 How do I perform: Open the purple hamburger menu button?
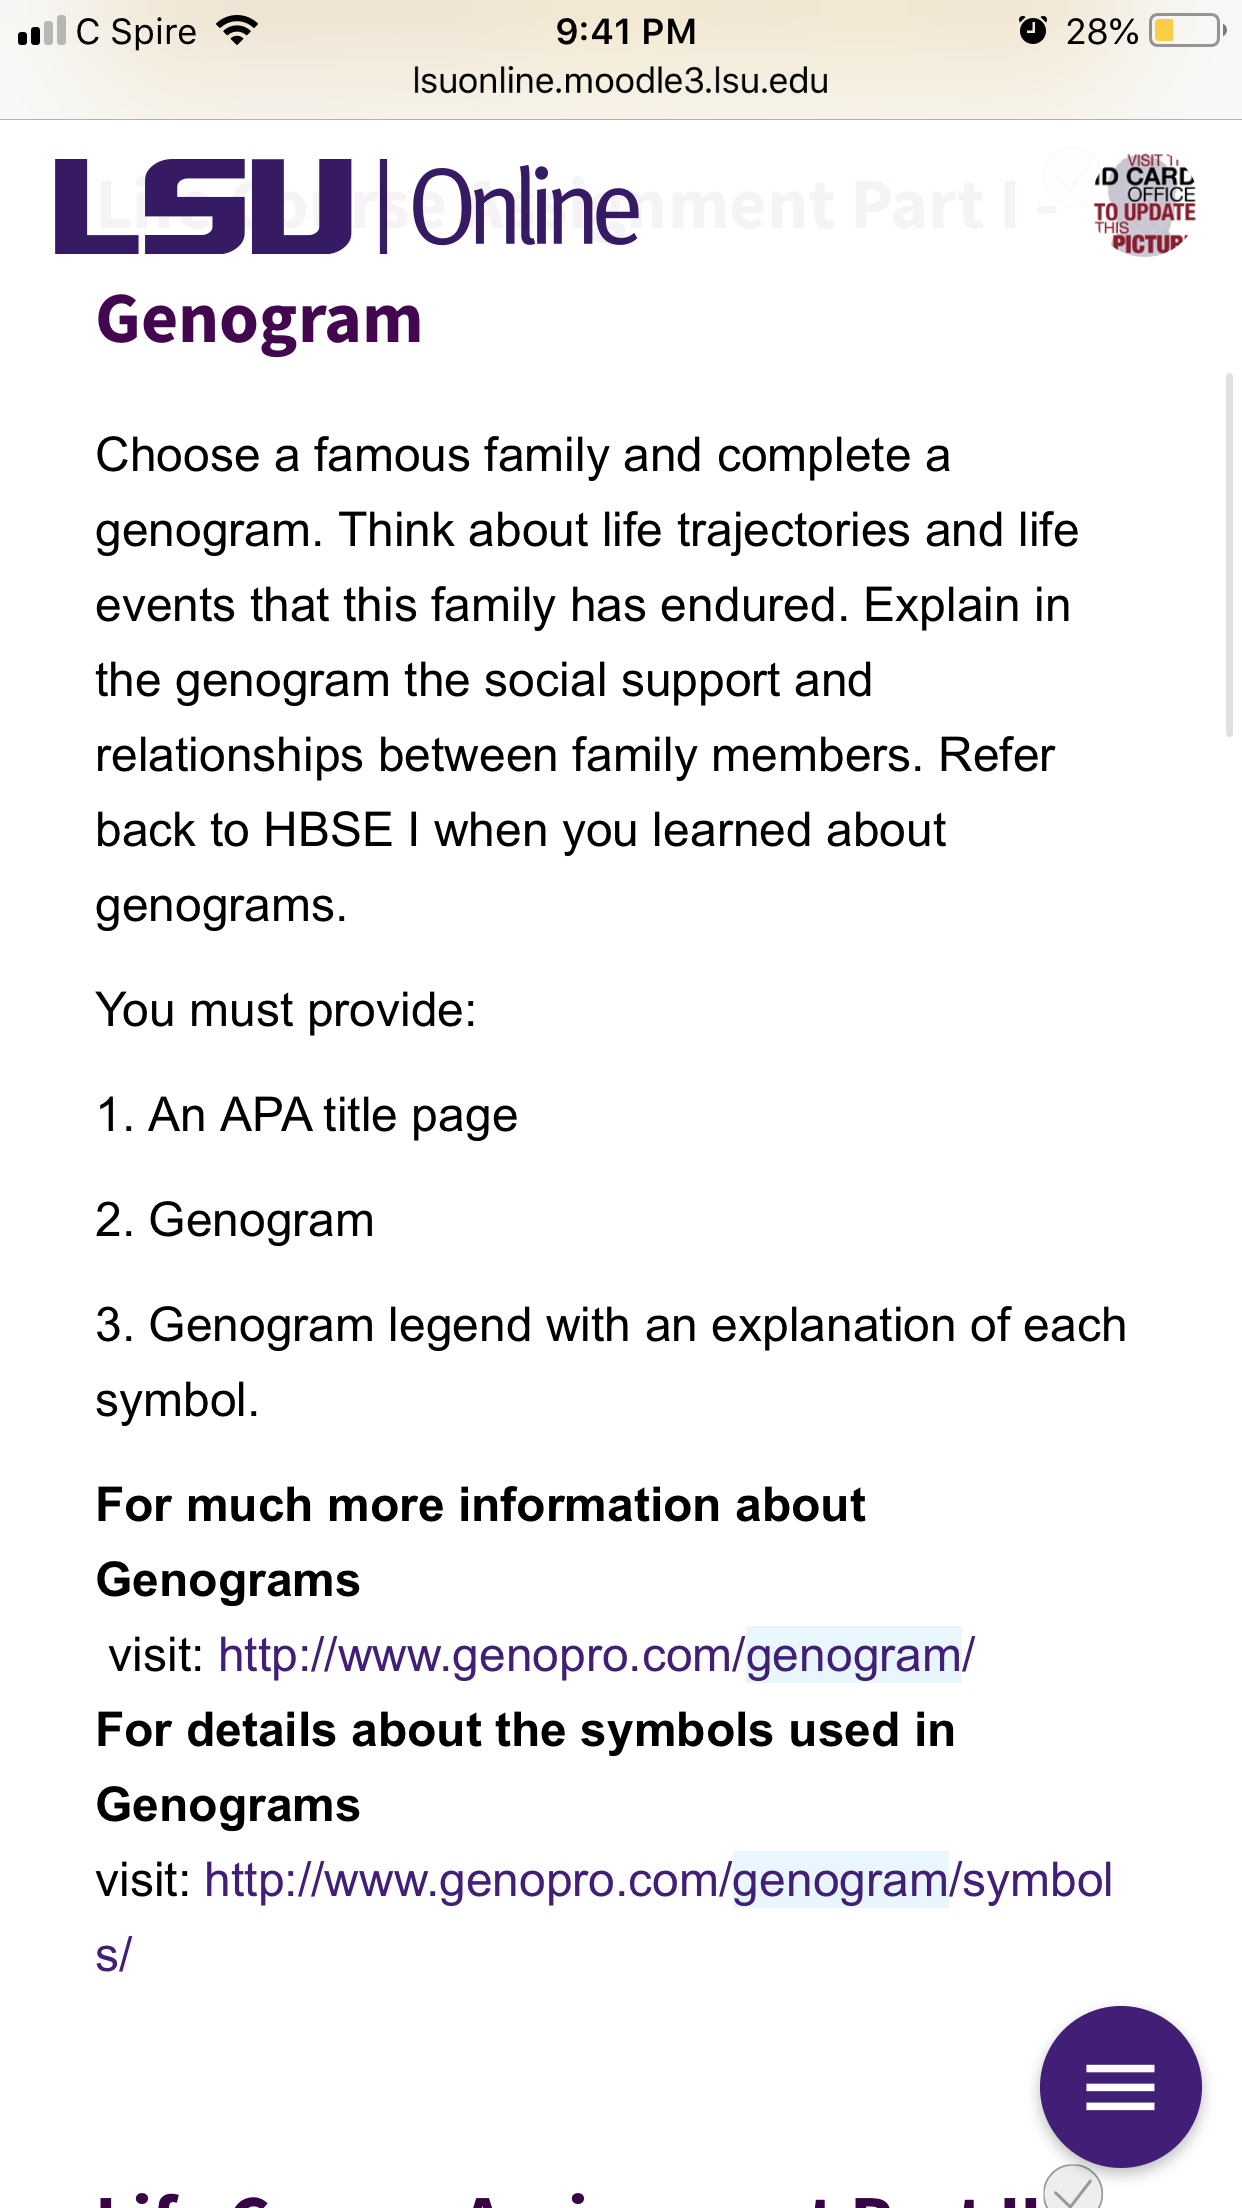click(1120, 2087)
